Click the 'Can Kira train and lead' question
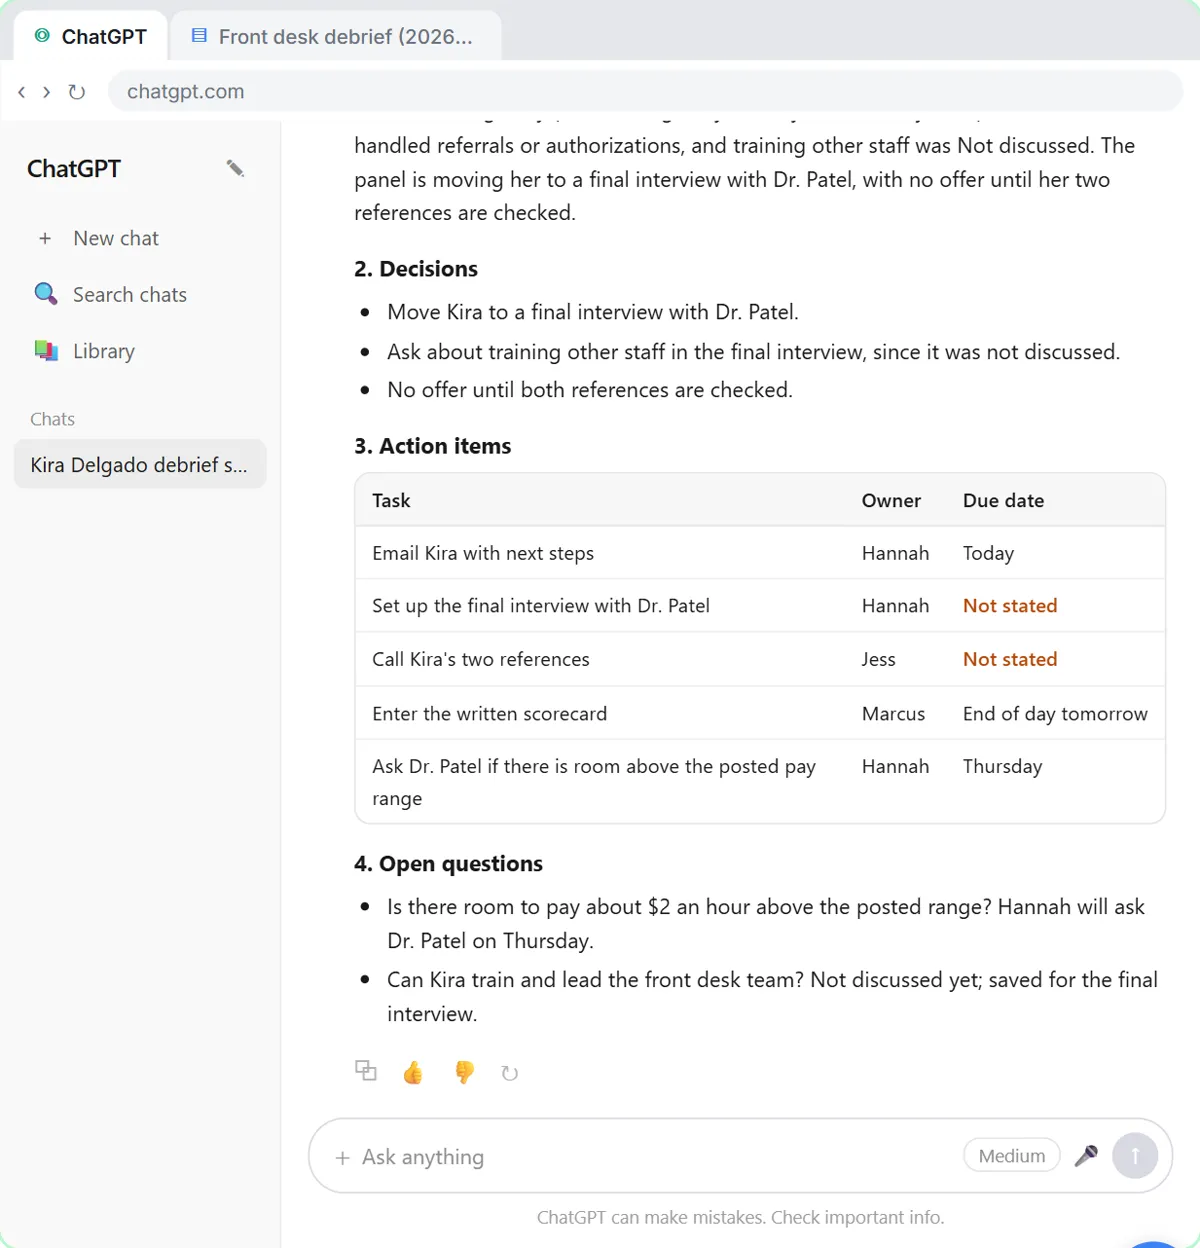This screenshot has width=1200, height=1248. tap(772, 996)
